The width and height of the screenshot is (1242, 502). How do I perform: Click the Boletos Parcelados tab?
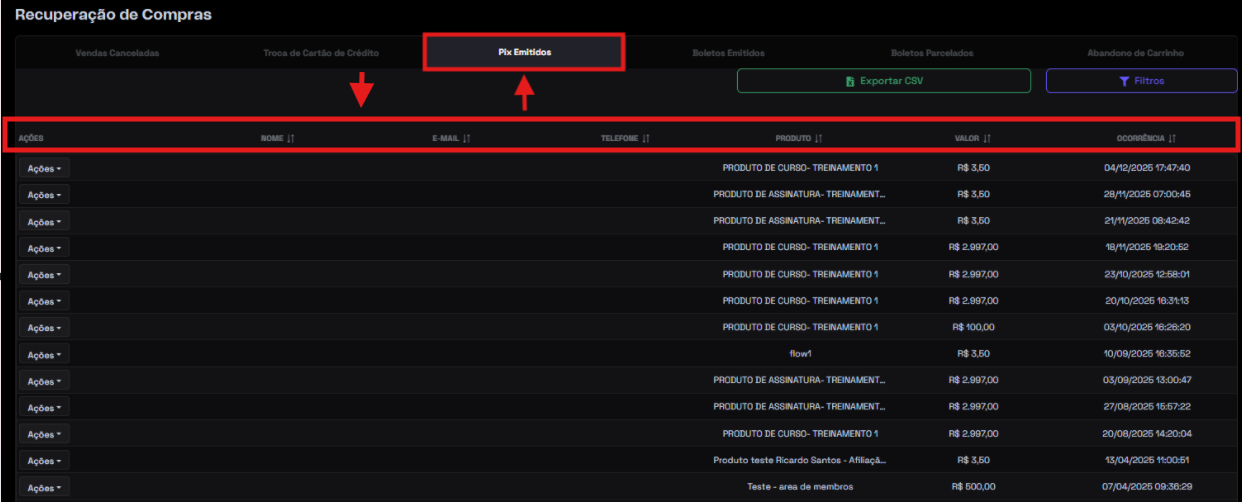point(931,52)
